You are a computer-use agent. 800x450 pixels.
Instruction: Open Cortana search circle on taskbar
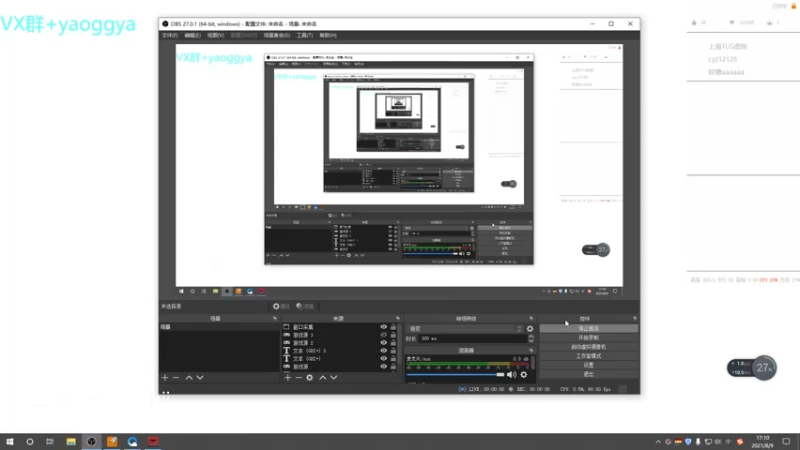(x=30, y=442)
